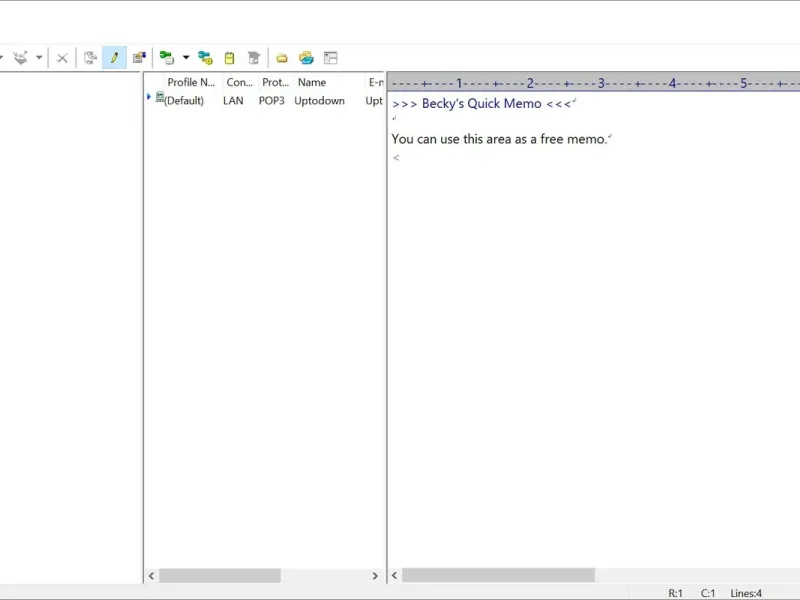800x600 pixels.
Task: Click the gray template document icon
Action: pyautogui.click(x=254, y=58)
